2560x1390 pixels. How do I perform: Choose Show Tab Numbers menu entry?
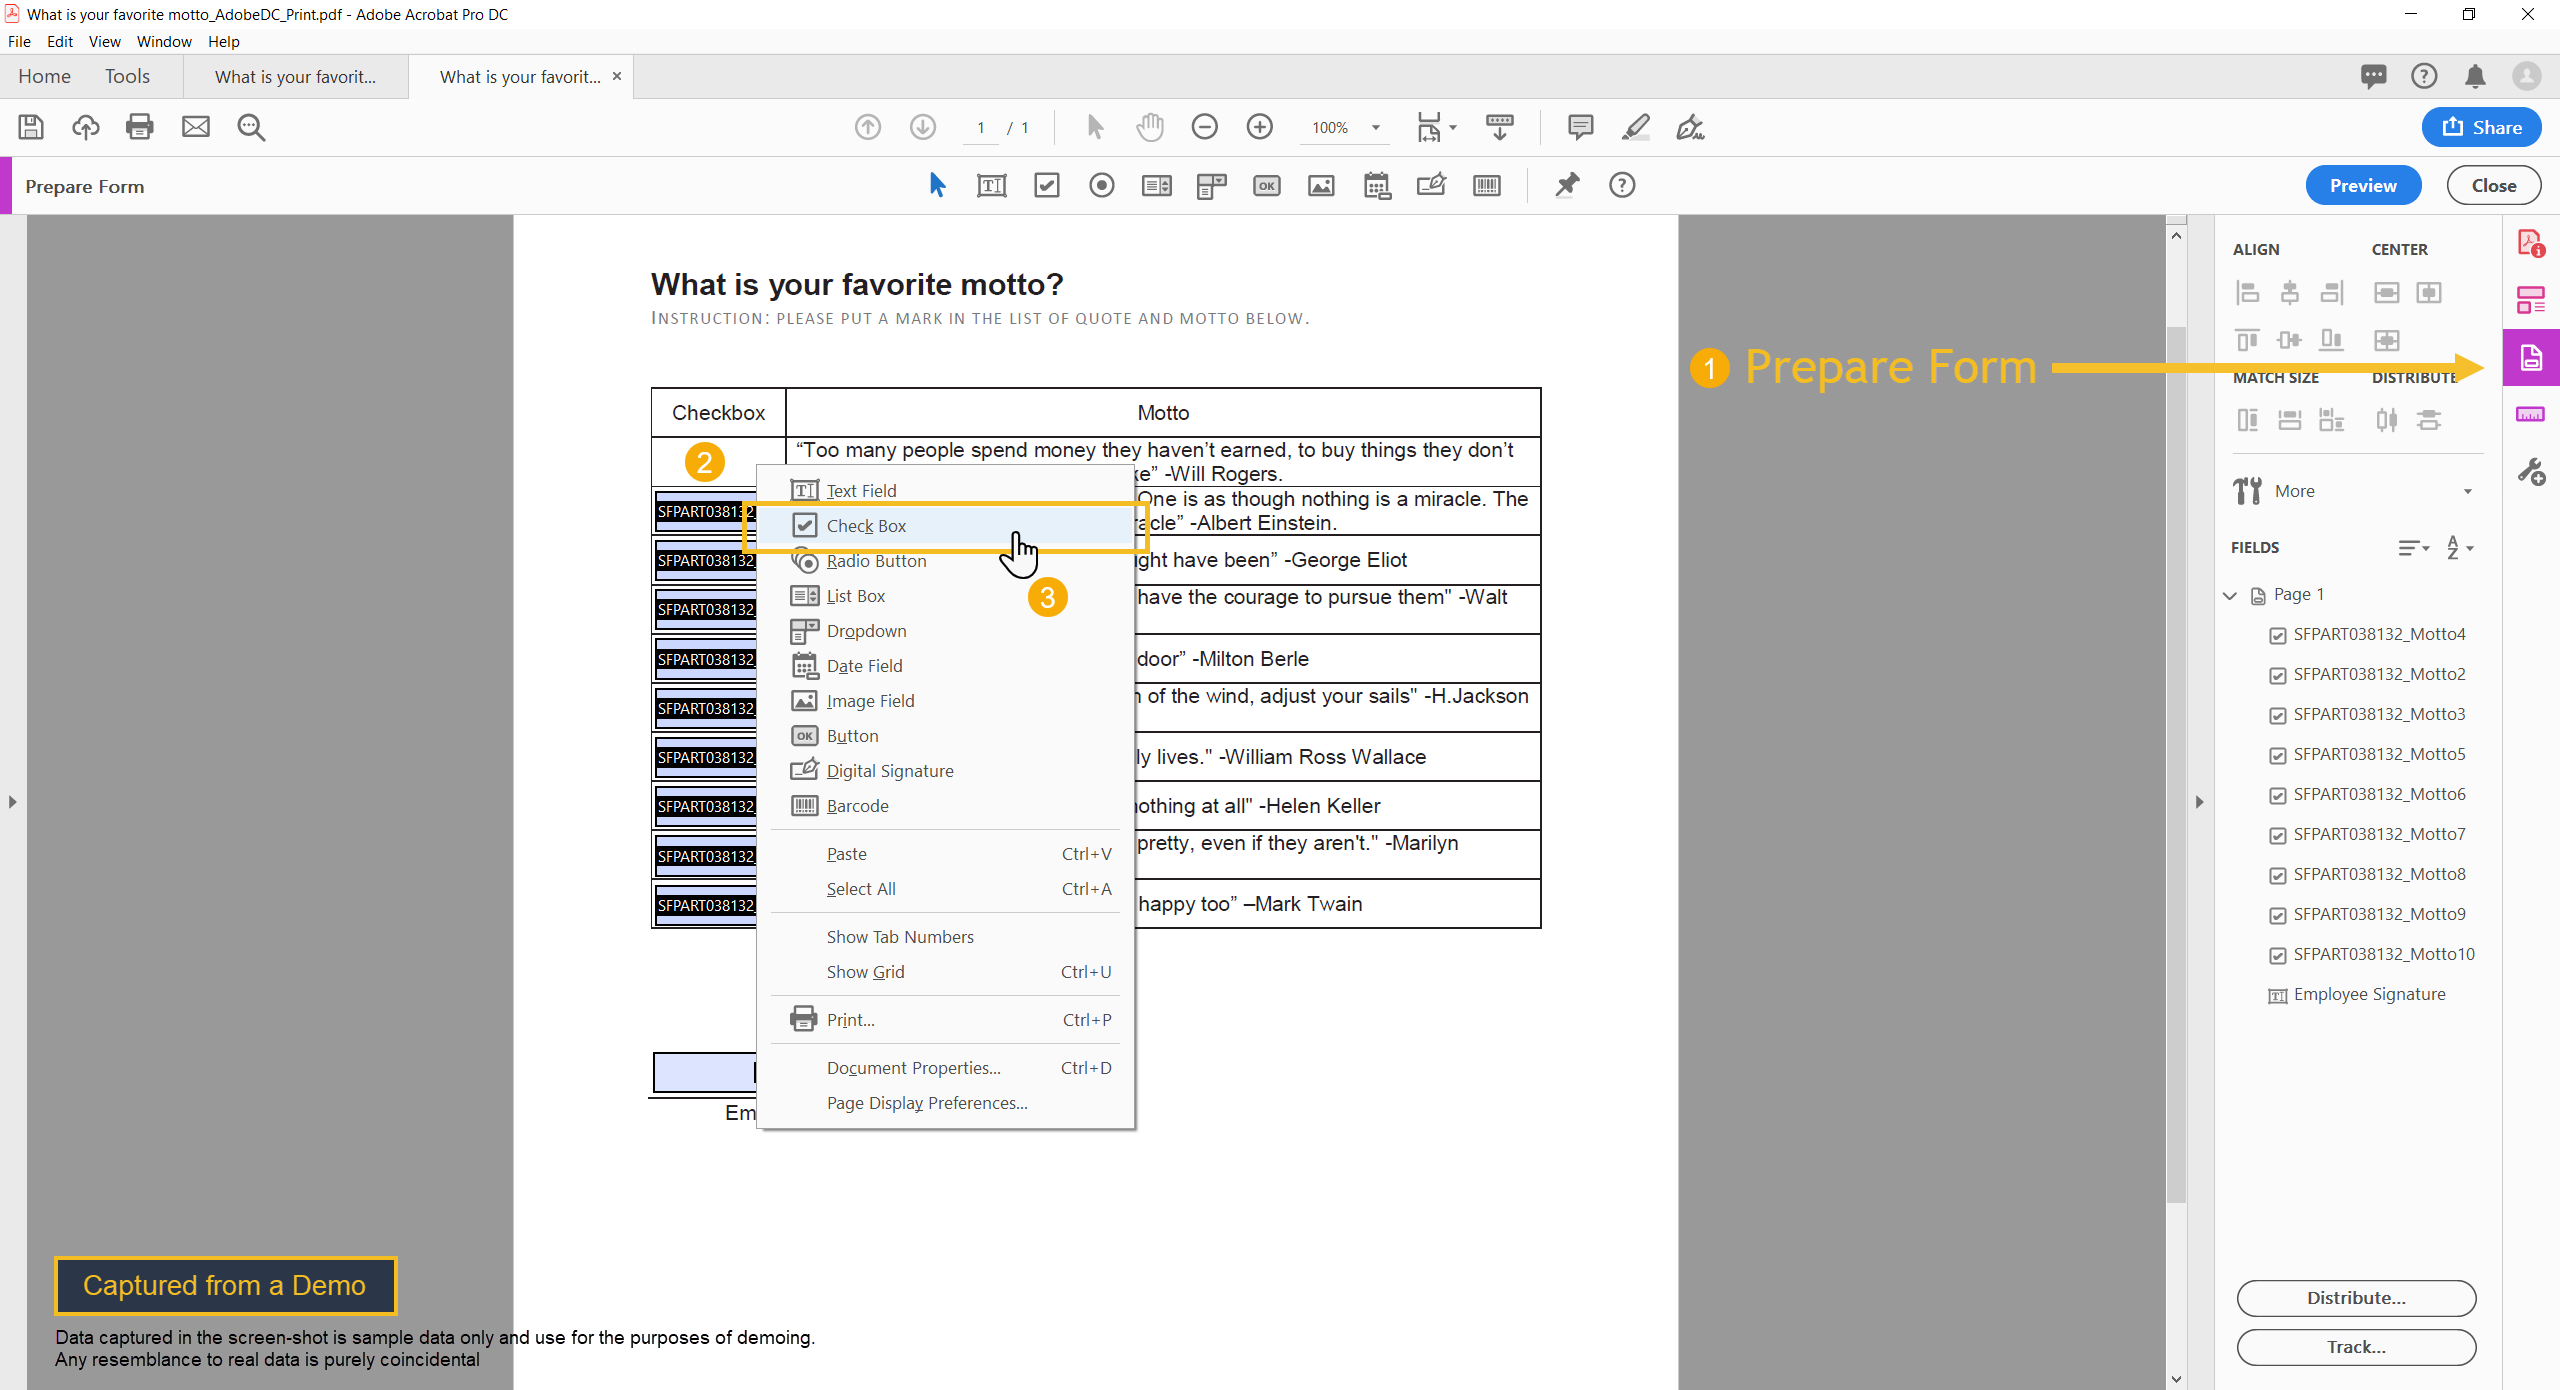point(945,937)
